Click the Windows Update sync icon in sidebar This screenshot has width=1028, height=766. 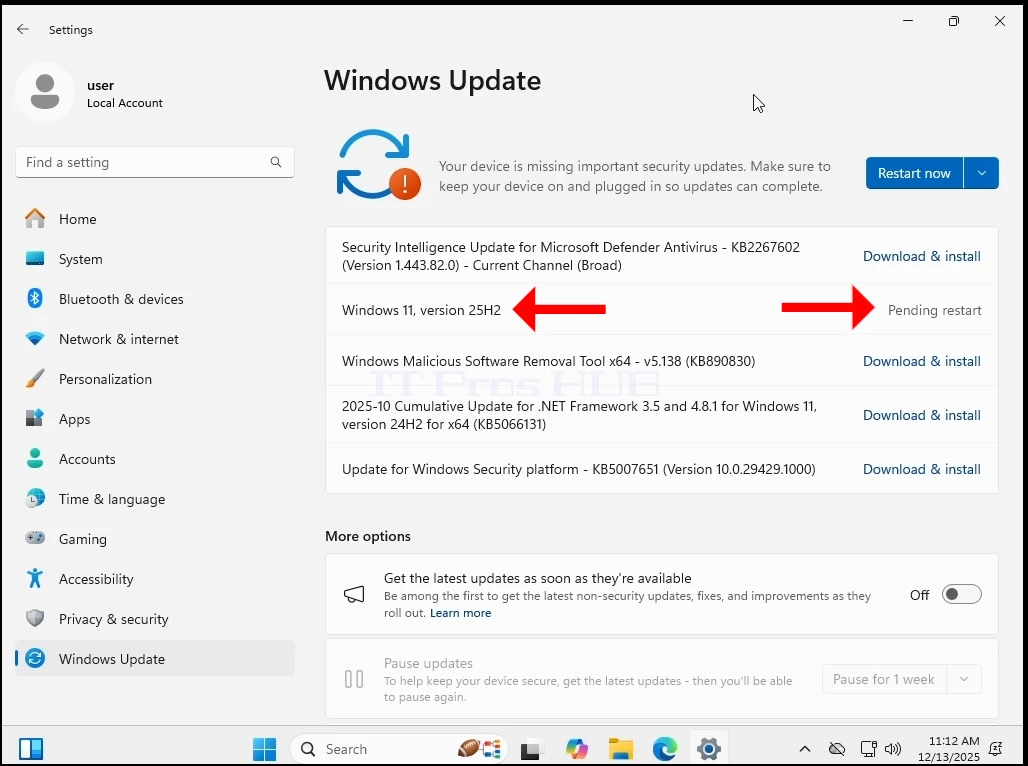[35, 659]
